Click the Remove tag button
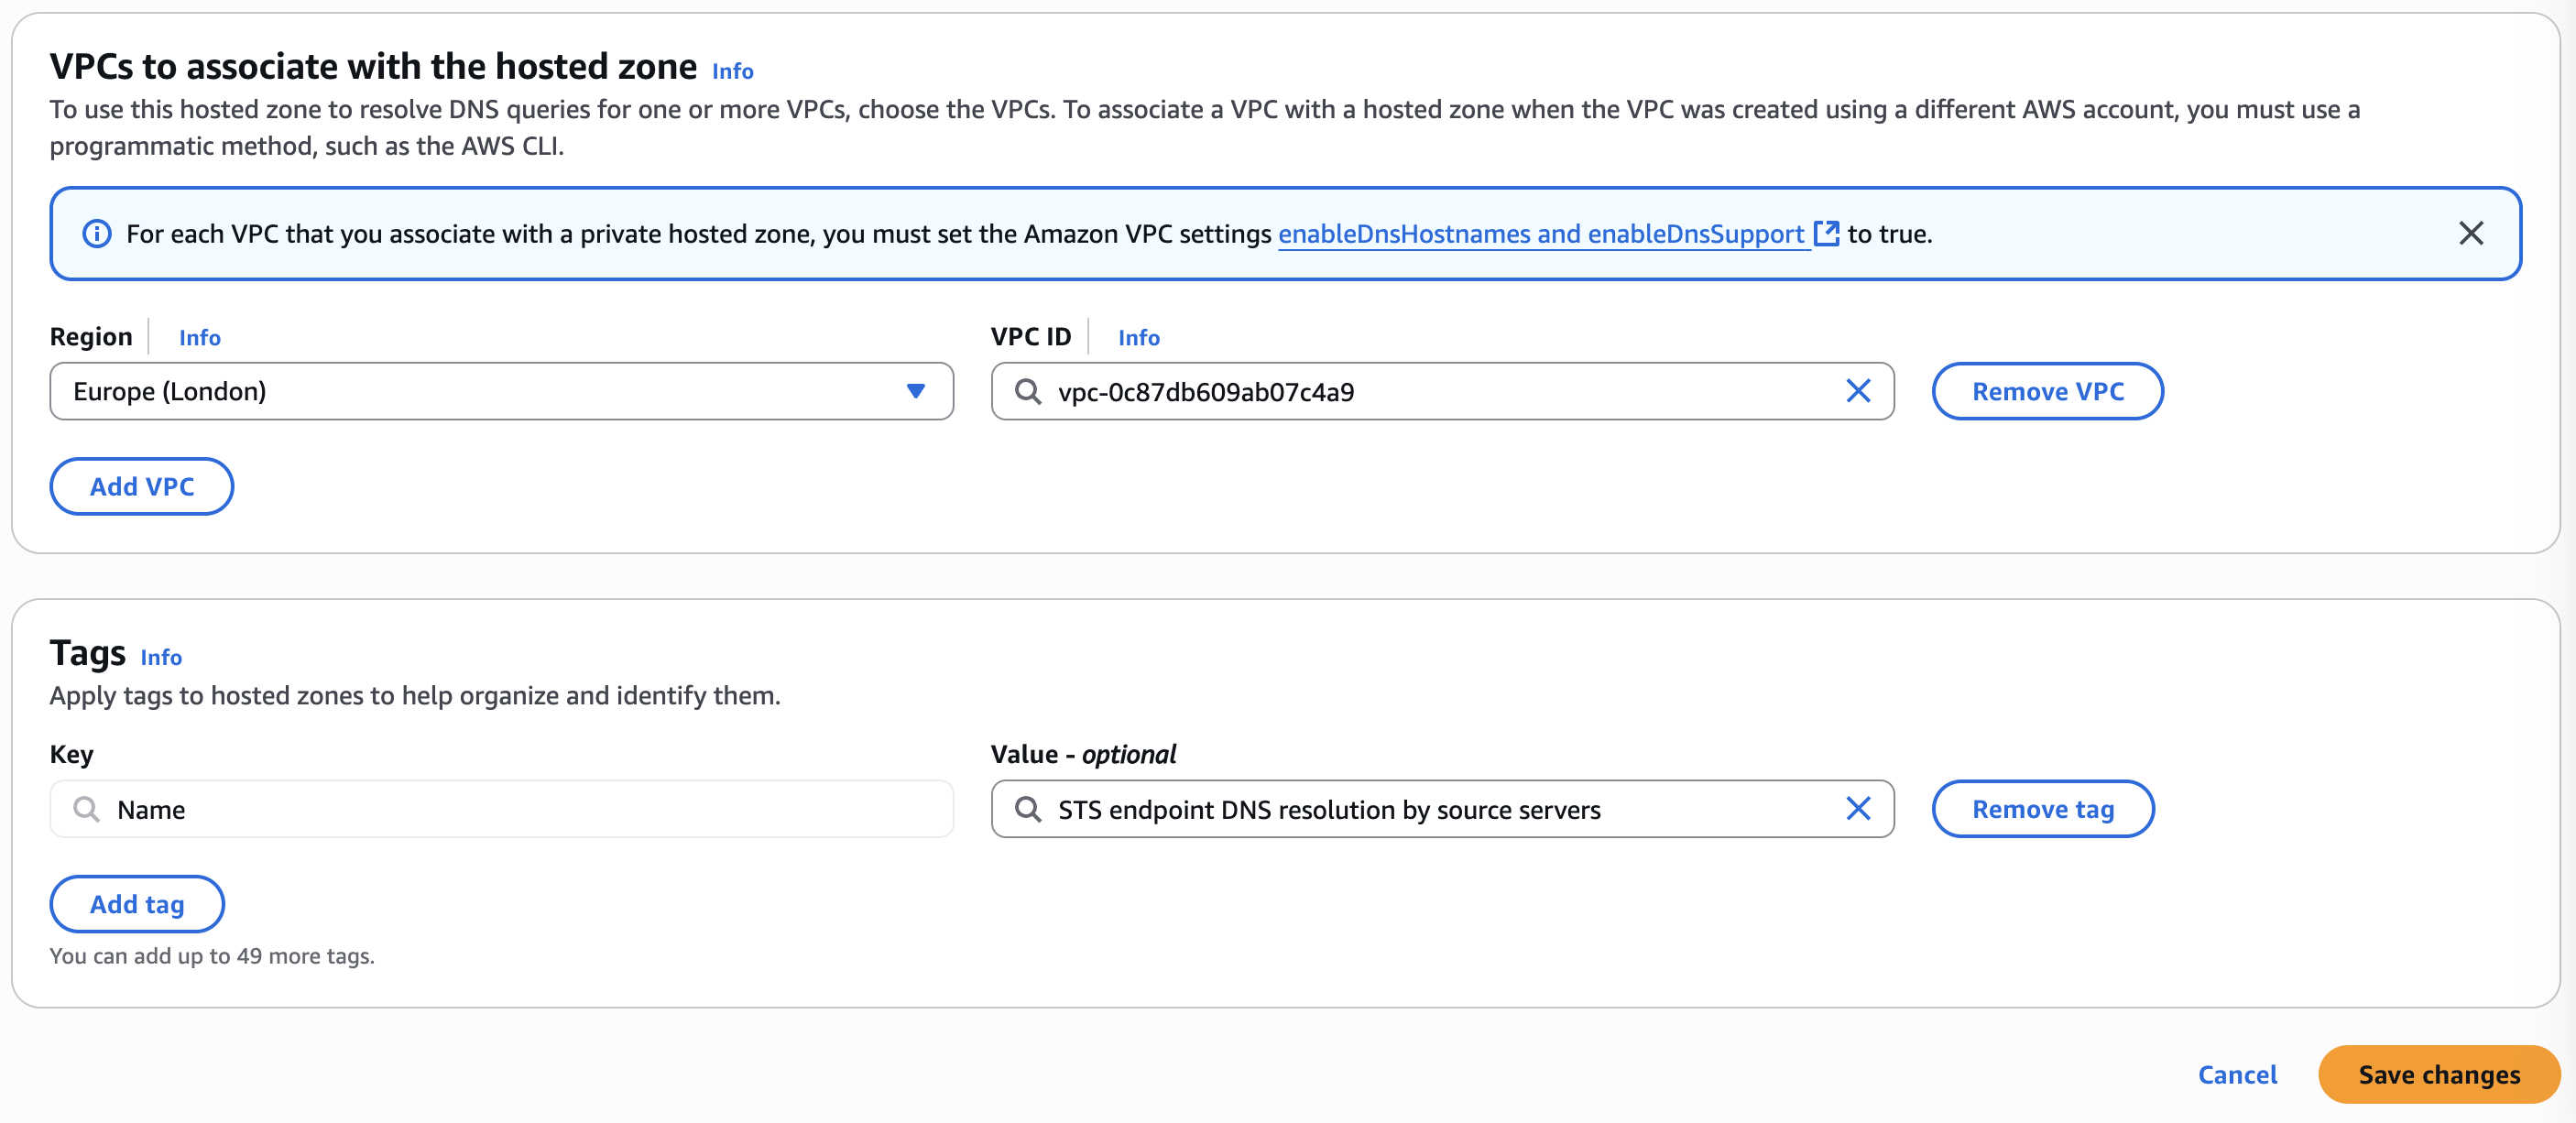Screen dimensions: 2576x1123 click(x=2042, y=809)
